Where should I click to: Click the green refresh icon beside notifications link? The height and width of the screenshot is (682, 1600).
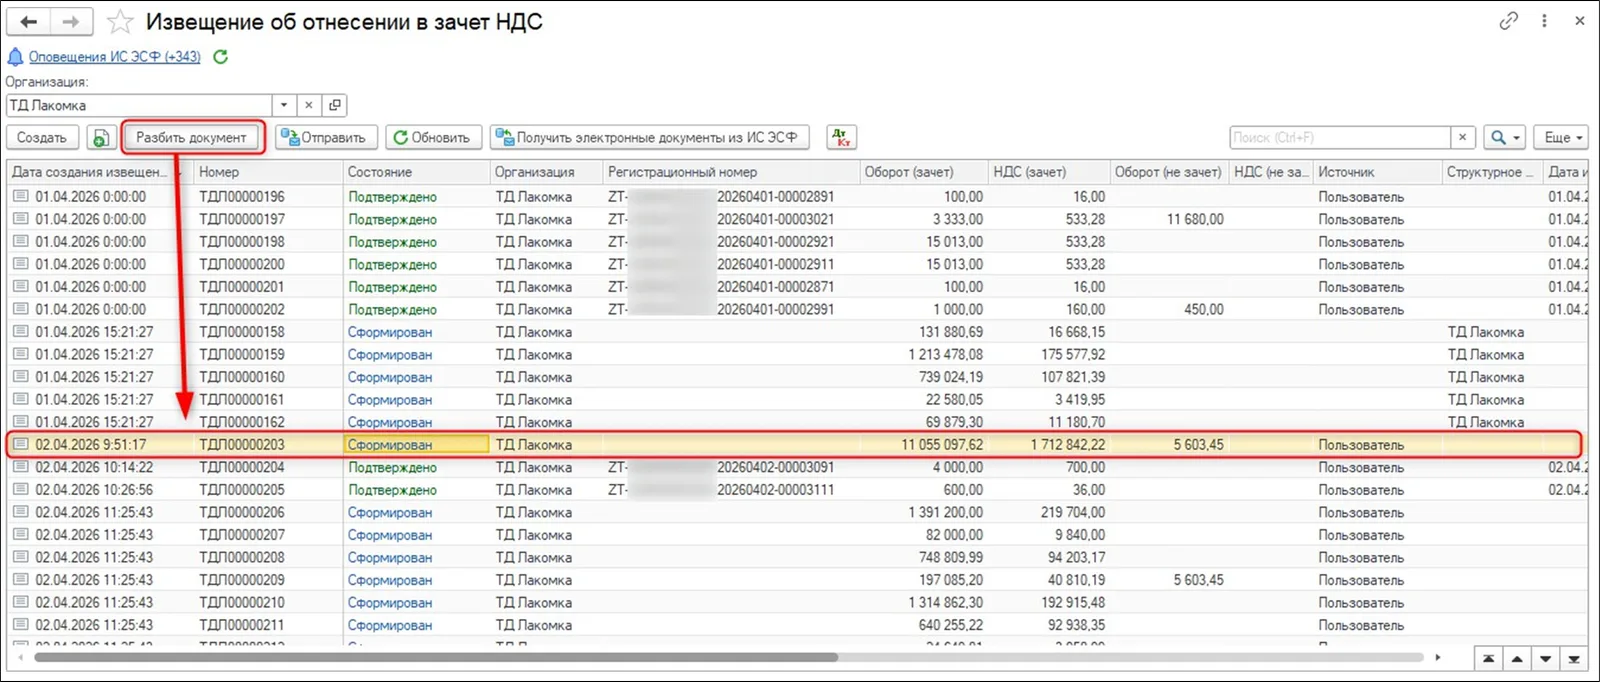click(x=221, y=57)
